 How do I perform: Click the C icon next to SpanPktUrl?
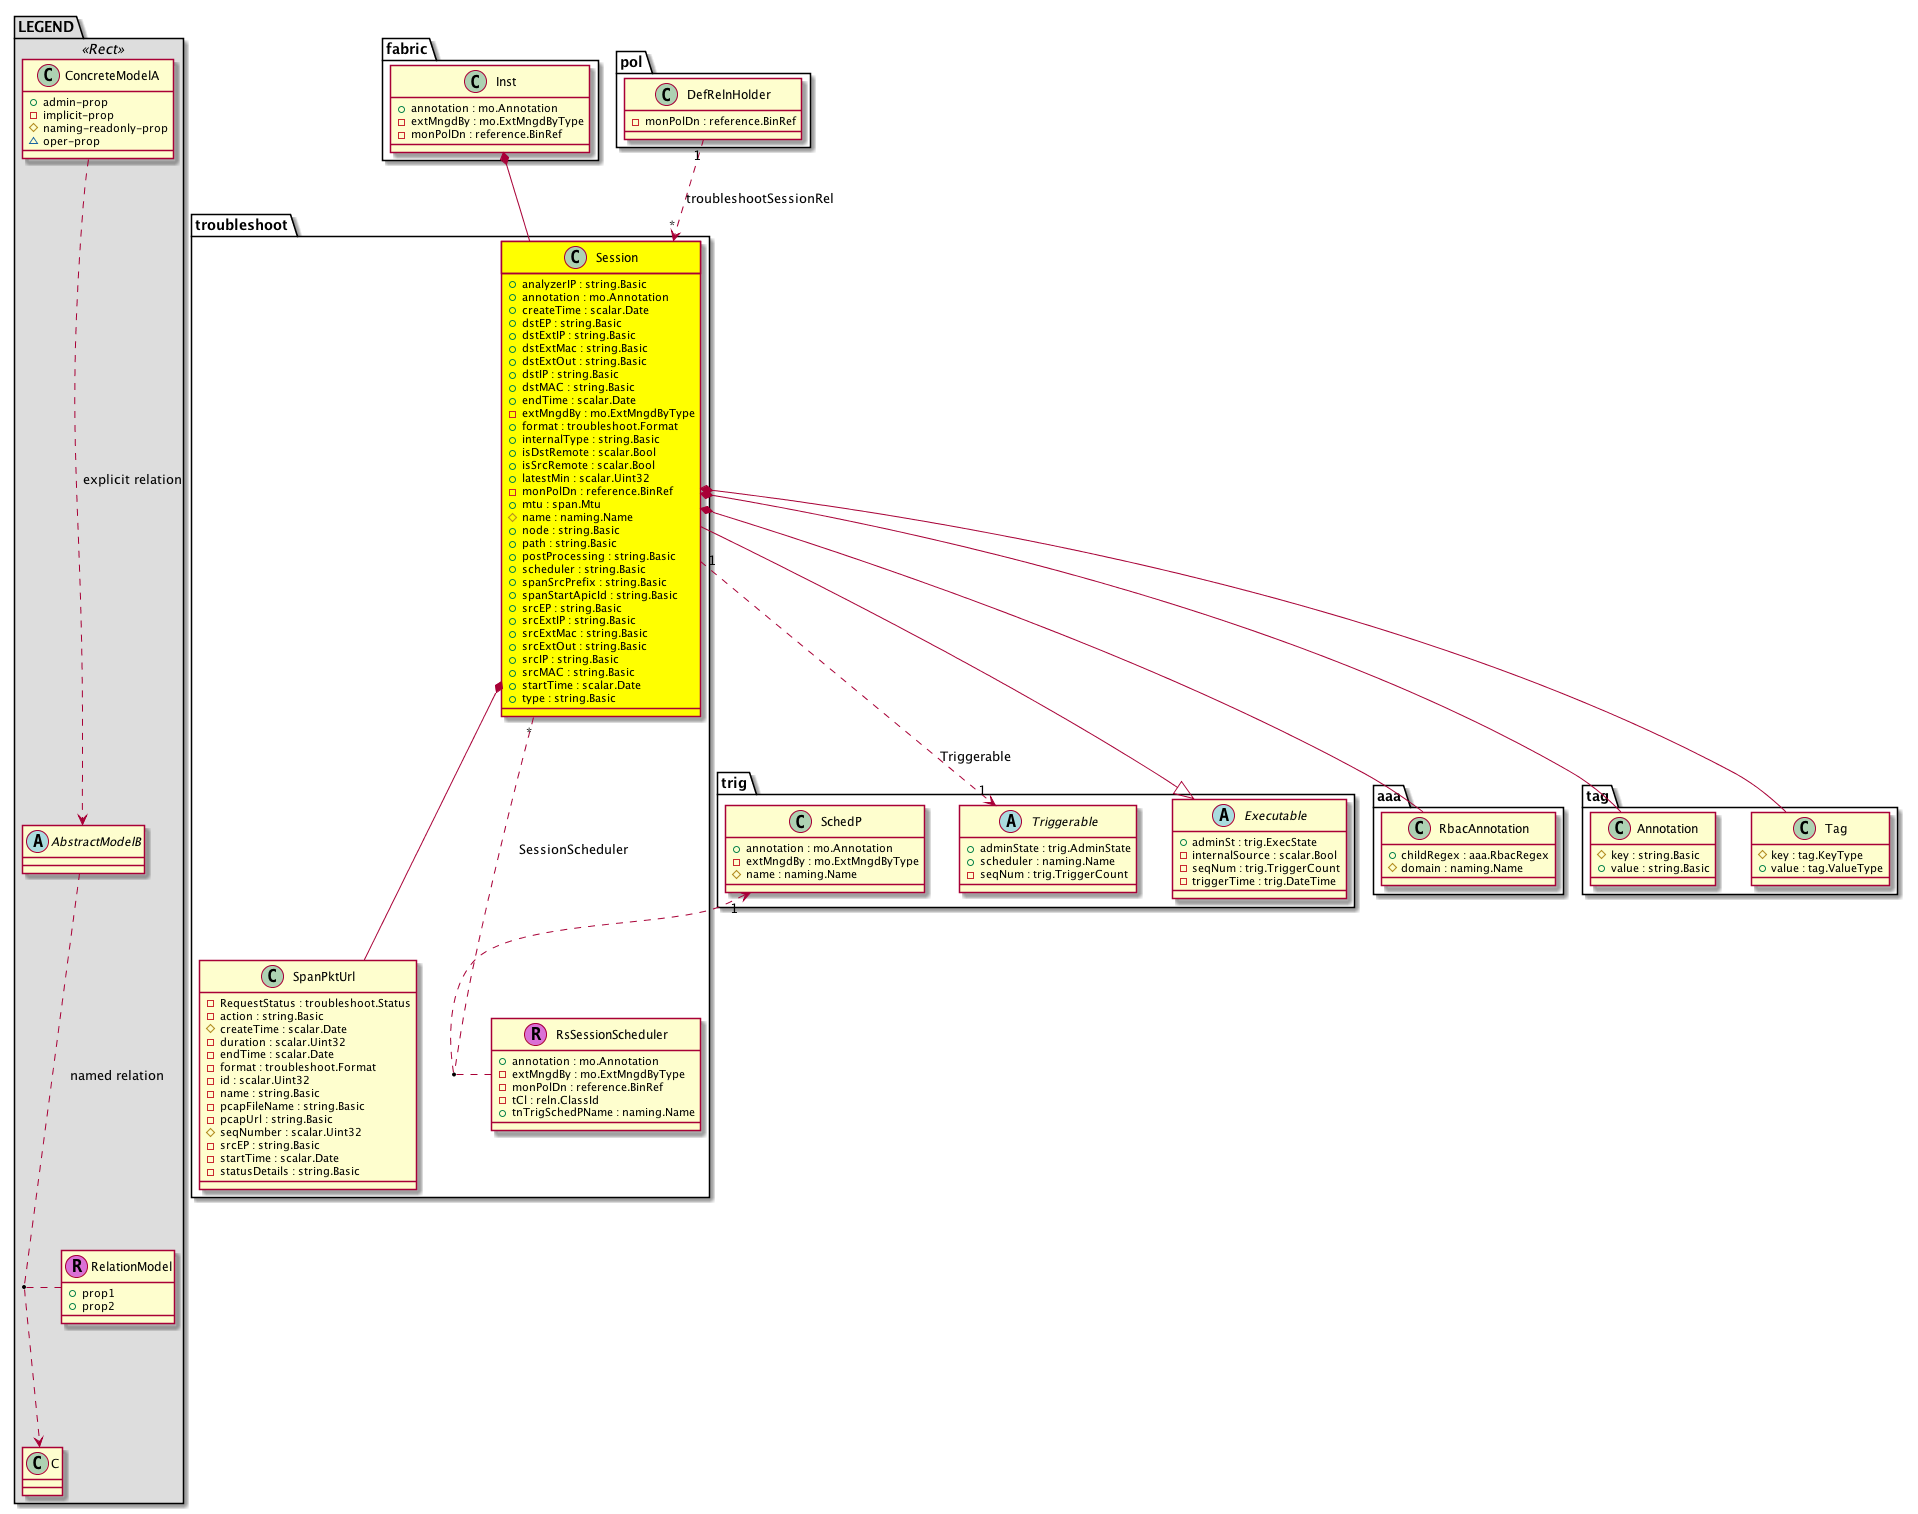coord(272,976)
